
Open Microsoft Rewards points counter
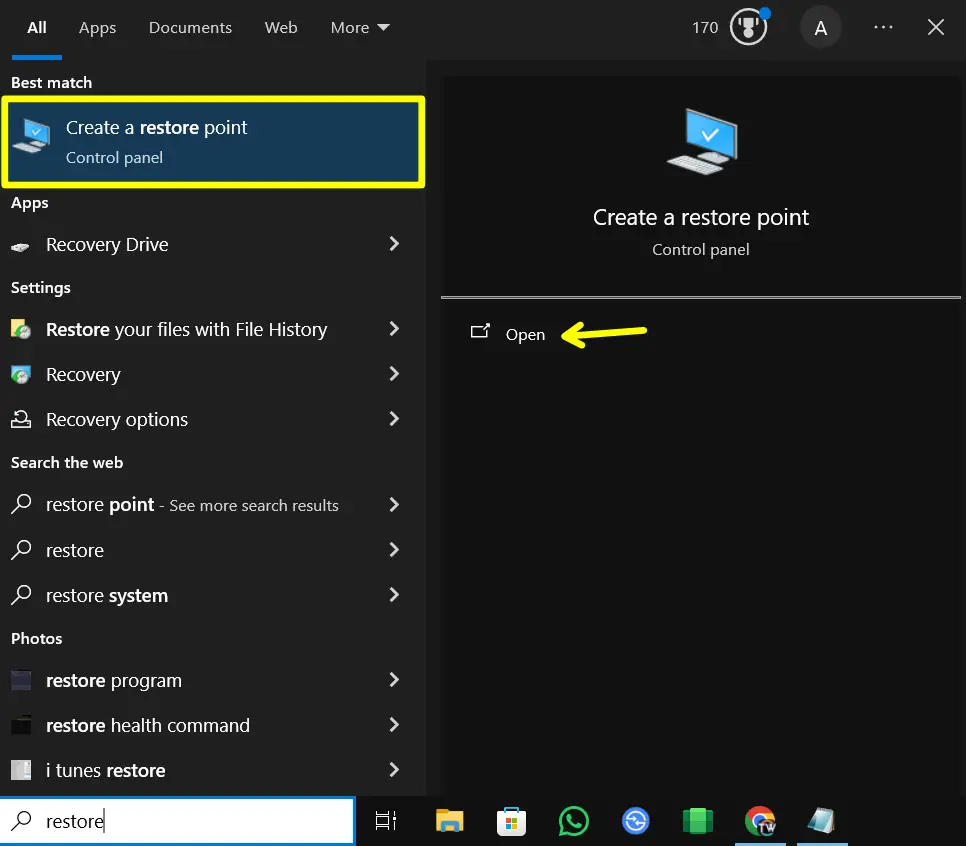[x=729, y=27]
